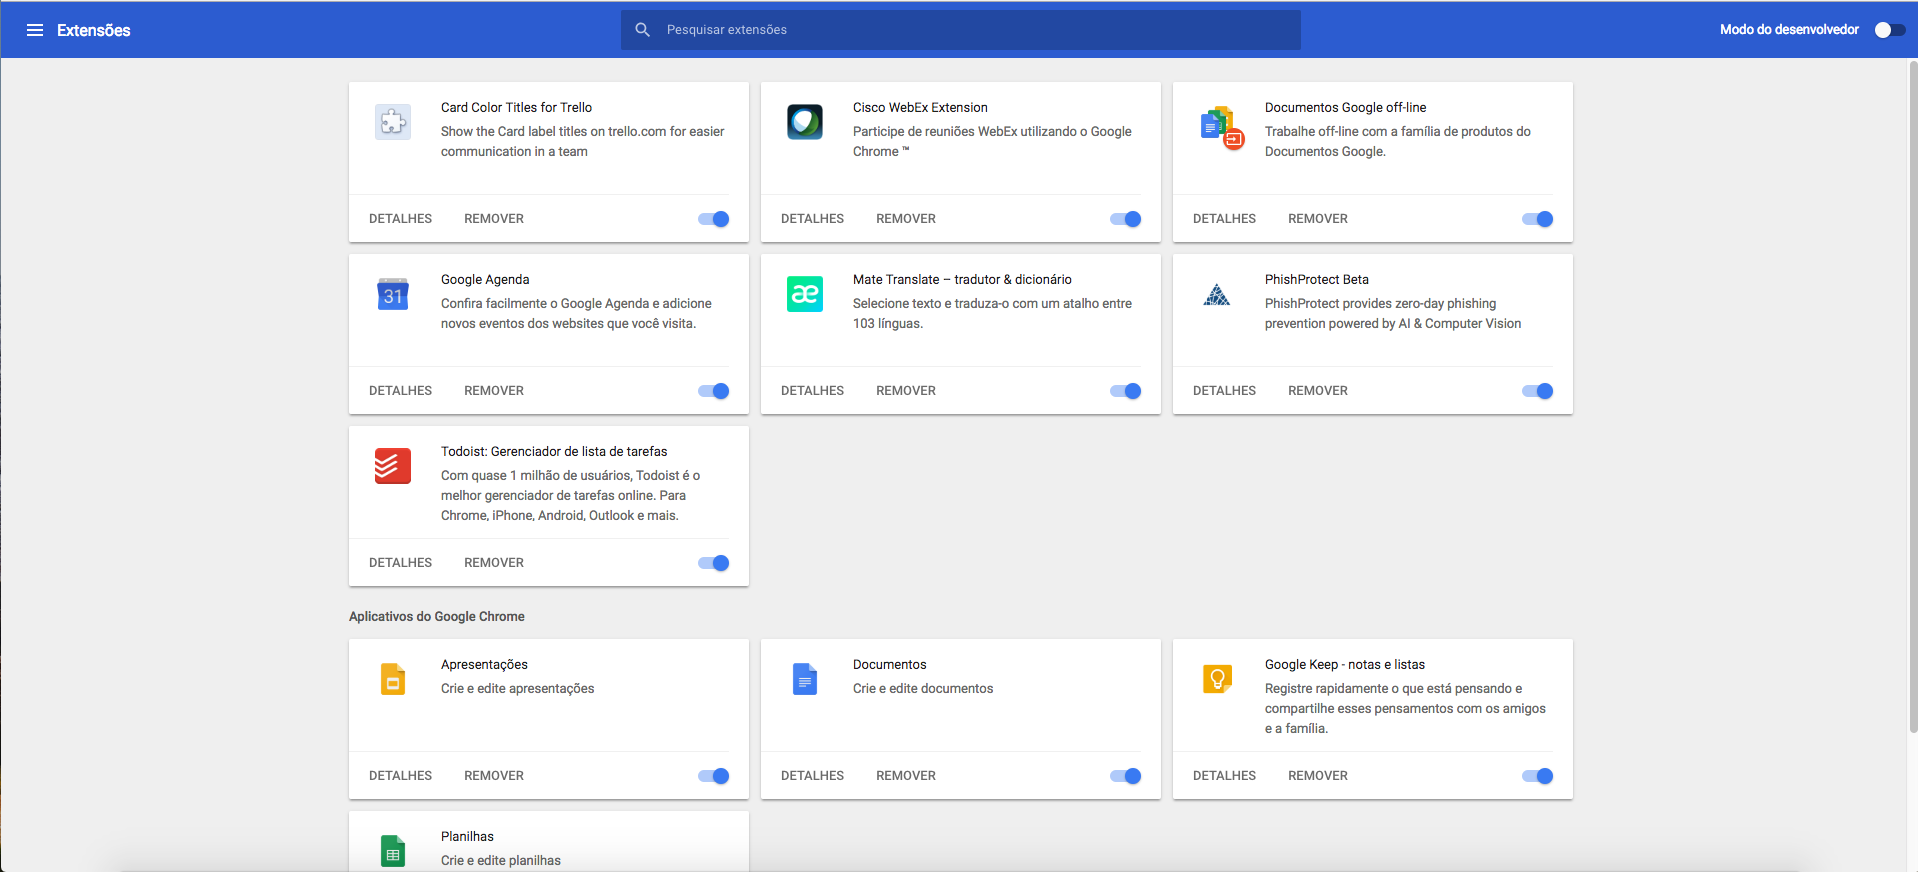Click the Google Keep - notas e listas title
1918x872 pixels.
tap(1345, 665)
